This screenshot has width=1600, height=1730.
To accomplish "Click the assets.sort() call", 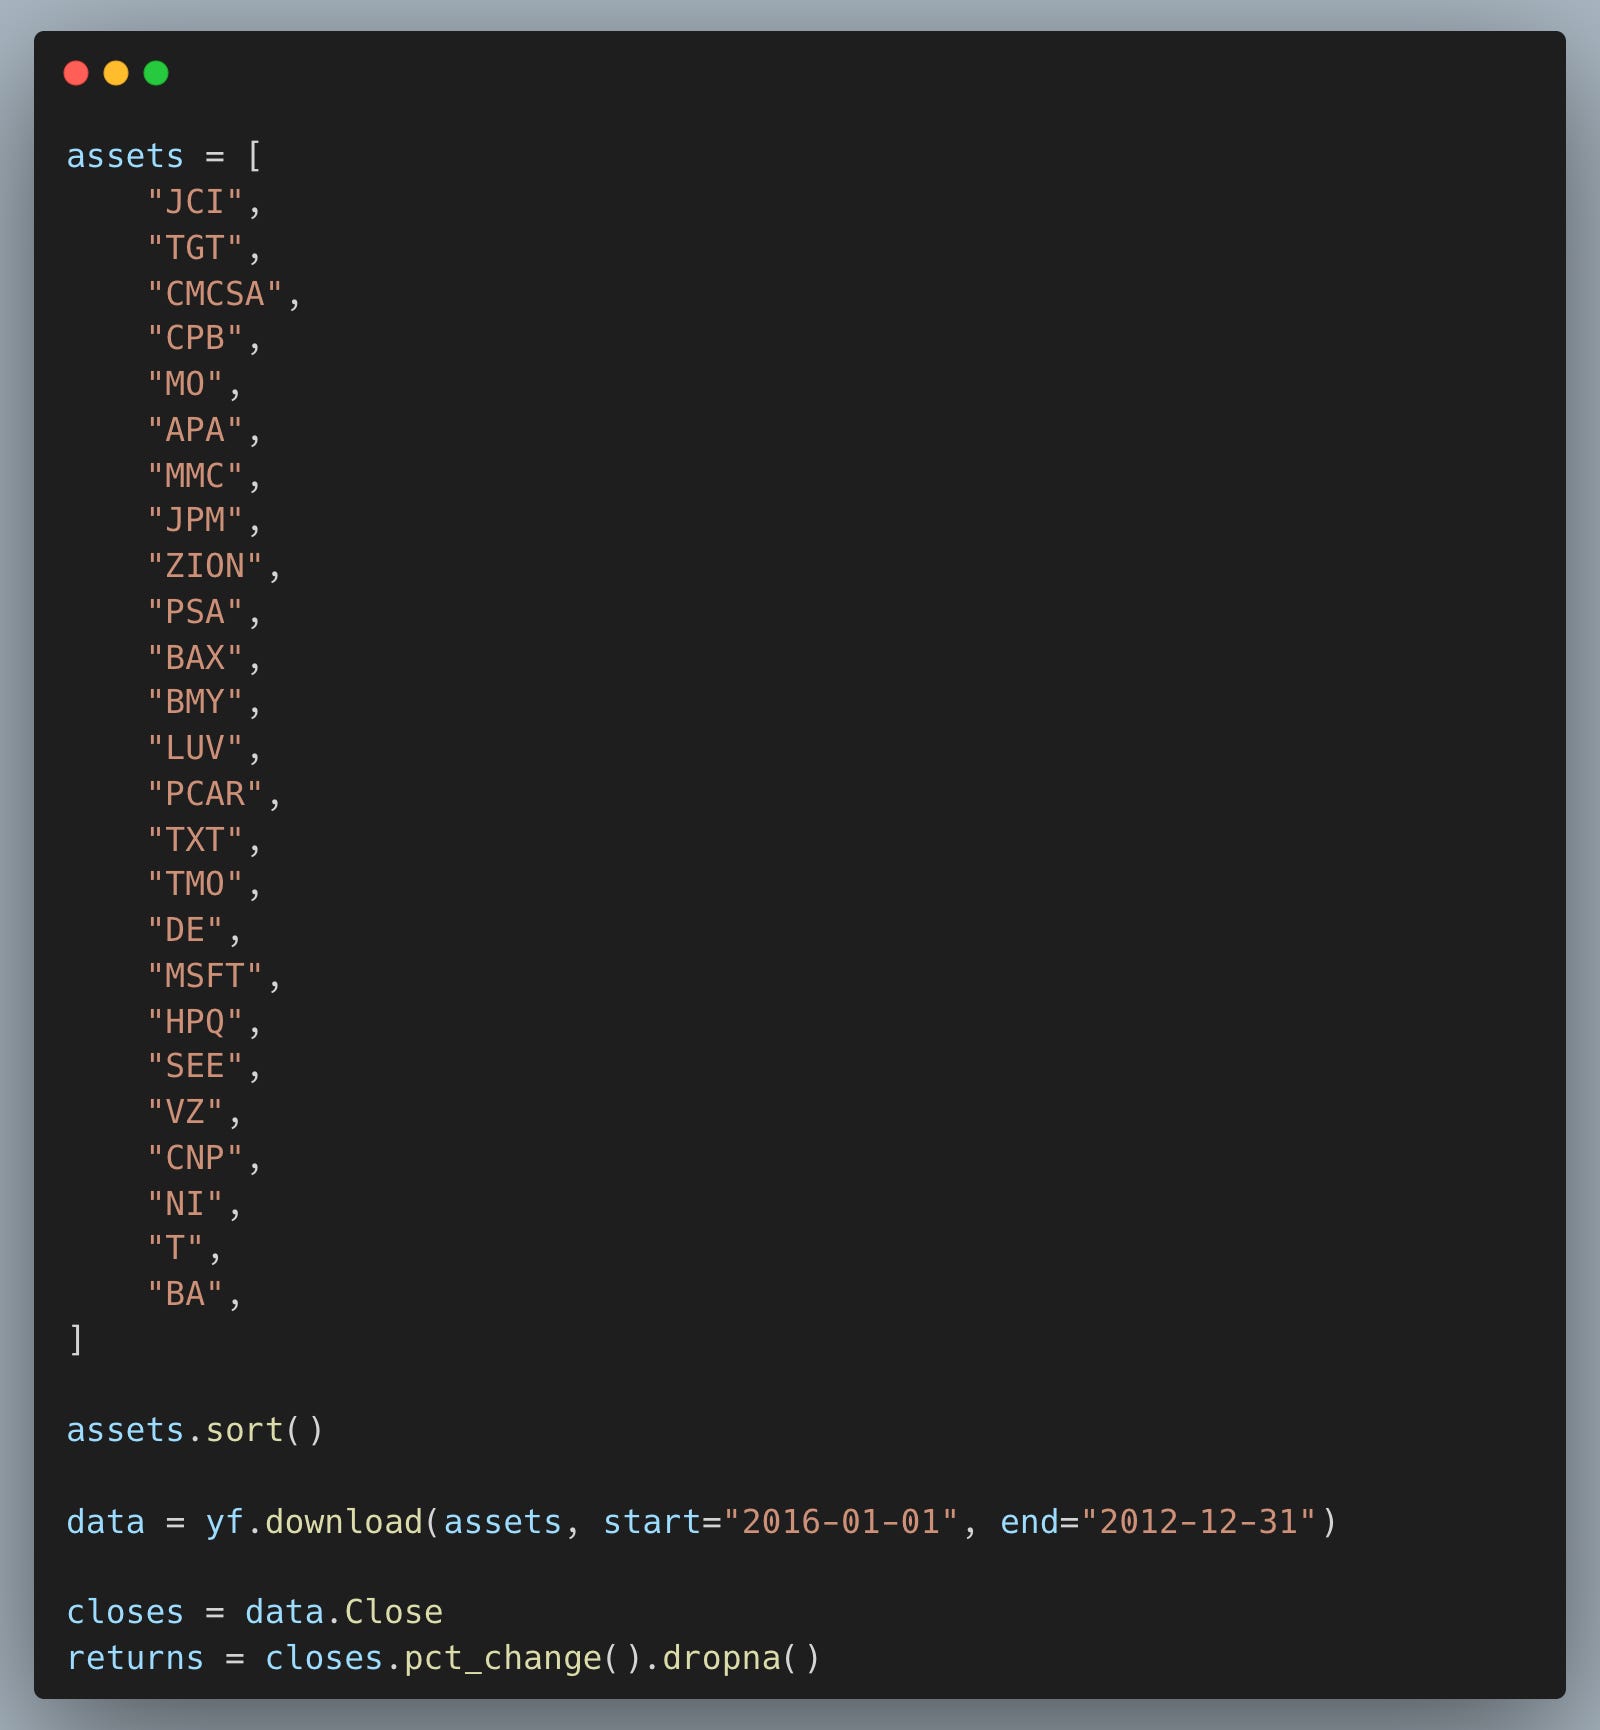I will tap(195, 1430).
